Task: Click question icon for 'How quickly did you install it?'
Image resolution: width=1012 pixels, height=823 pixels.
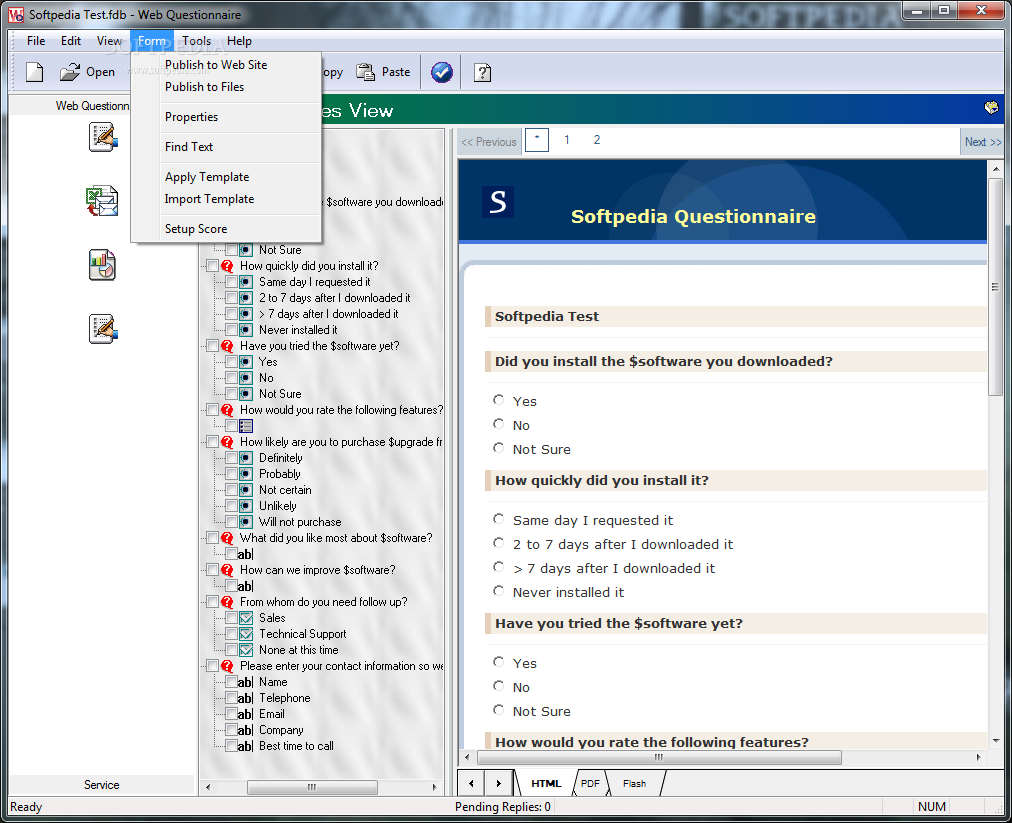Action: tap(227, 266)
